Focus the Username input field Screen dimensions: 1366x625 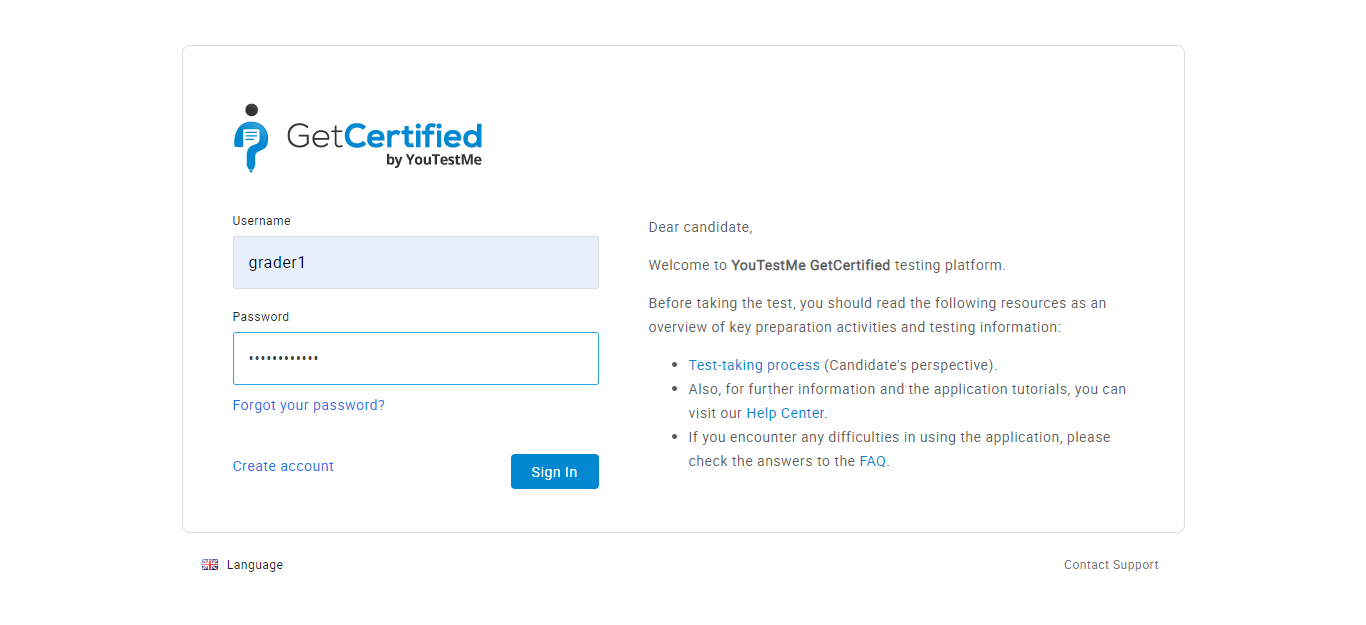415,263
